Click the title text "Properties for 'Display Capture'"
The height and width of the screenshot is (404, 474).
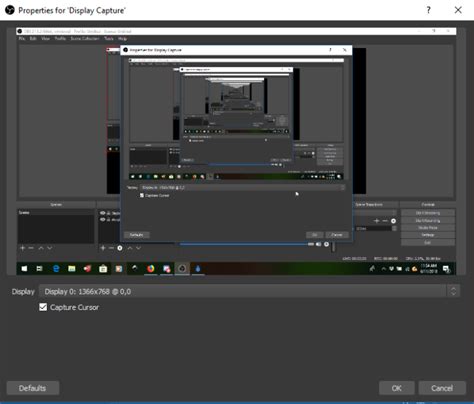[72, 10]
